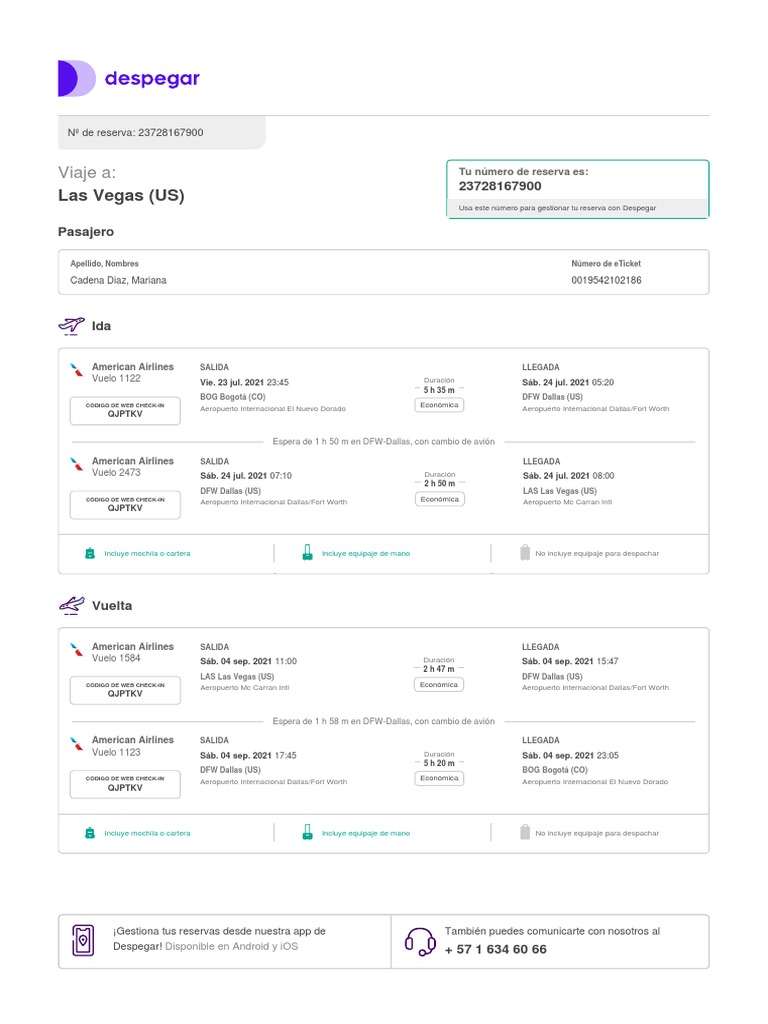Click the mobile app phone icon
This screenshot has height=1024, width=768.
83,940
